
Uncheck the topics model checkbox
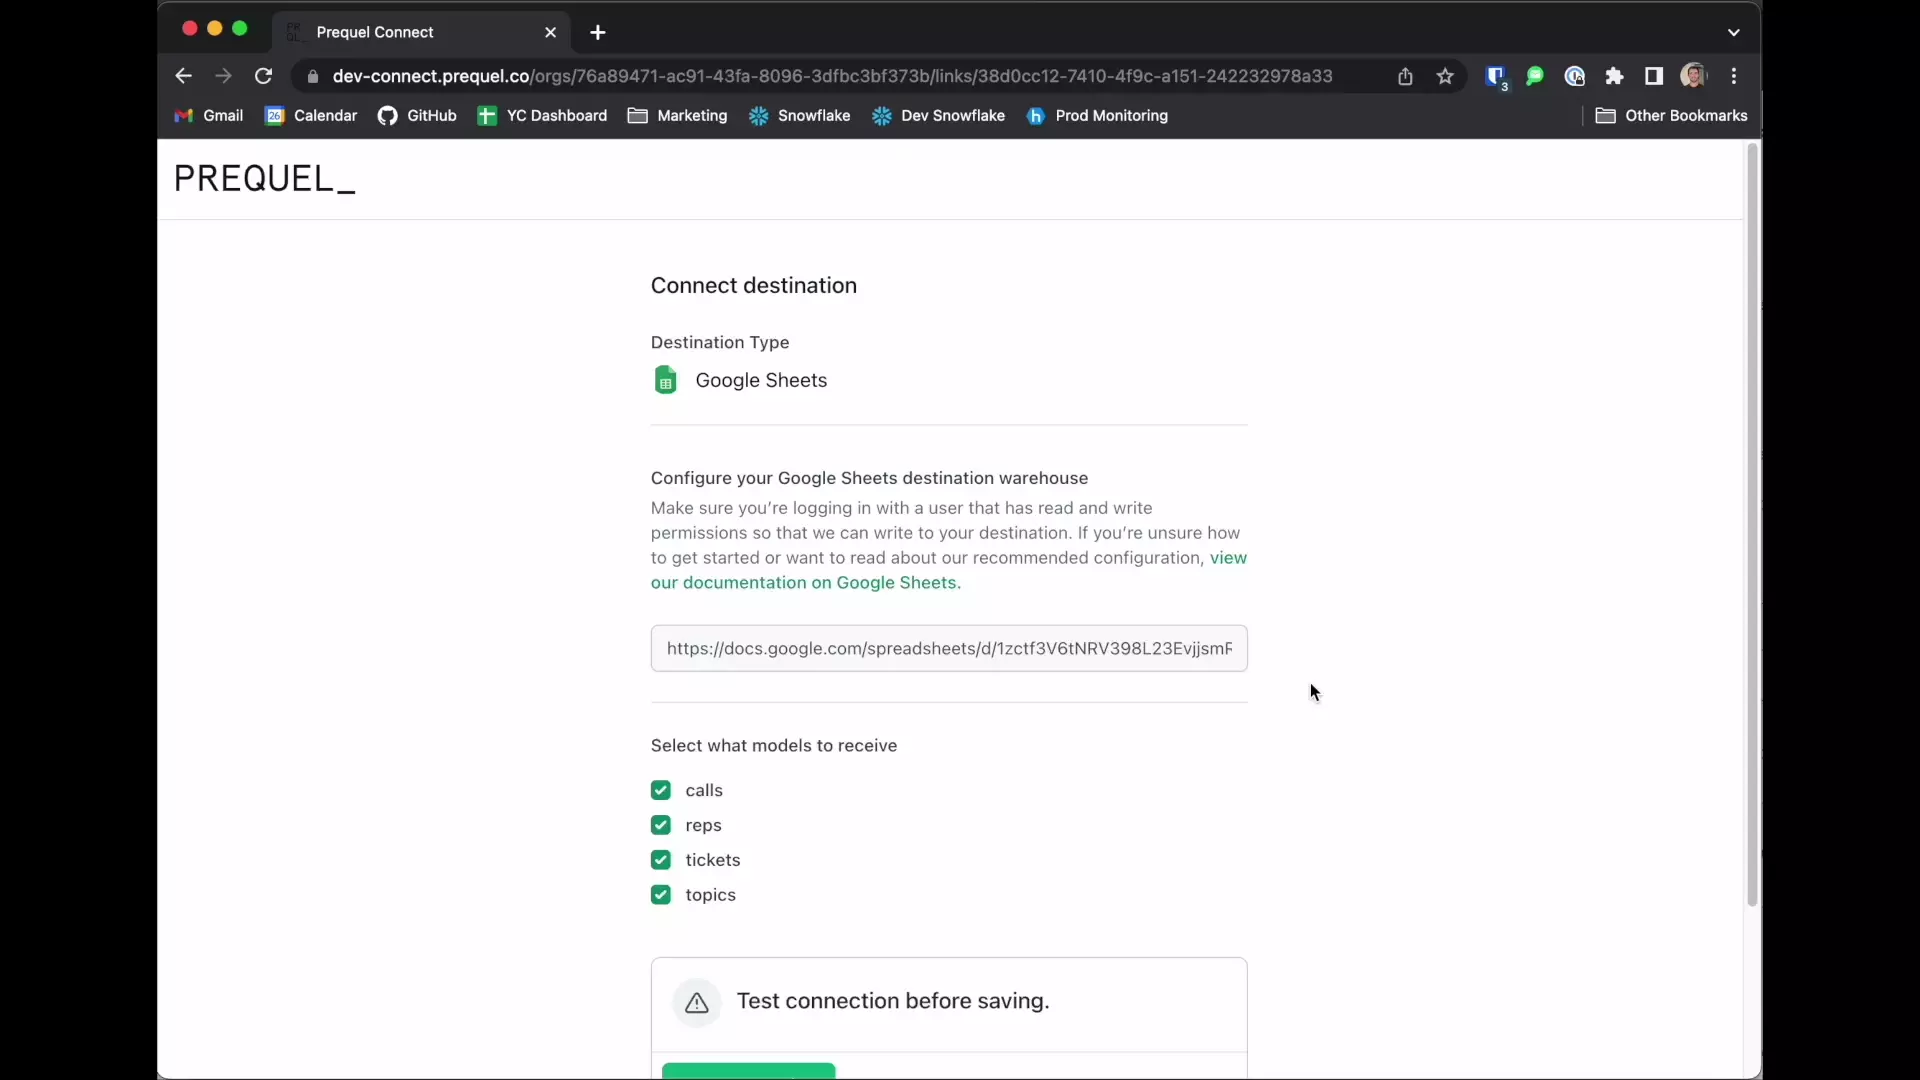661,895
